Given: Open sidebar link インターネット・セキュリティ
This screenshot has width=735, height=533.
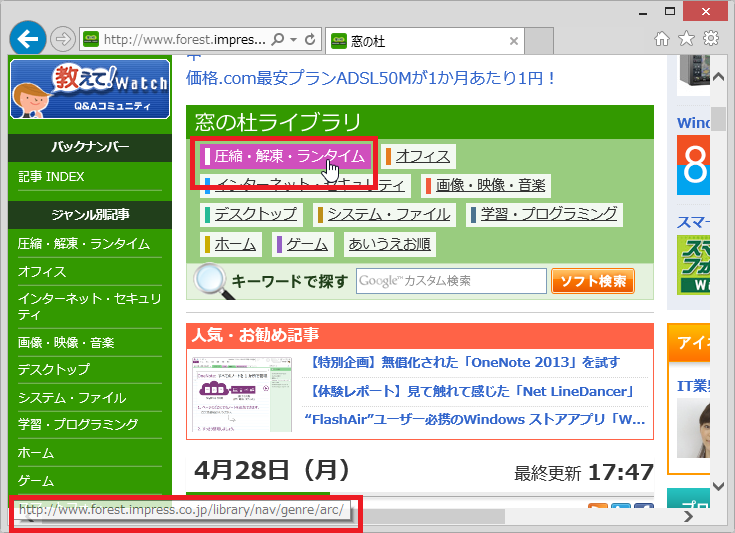Looking at the screenshot, I should [90, 306].
